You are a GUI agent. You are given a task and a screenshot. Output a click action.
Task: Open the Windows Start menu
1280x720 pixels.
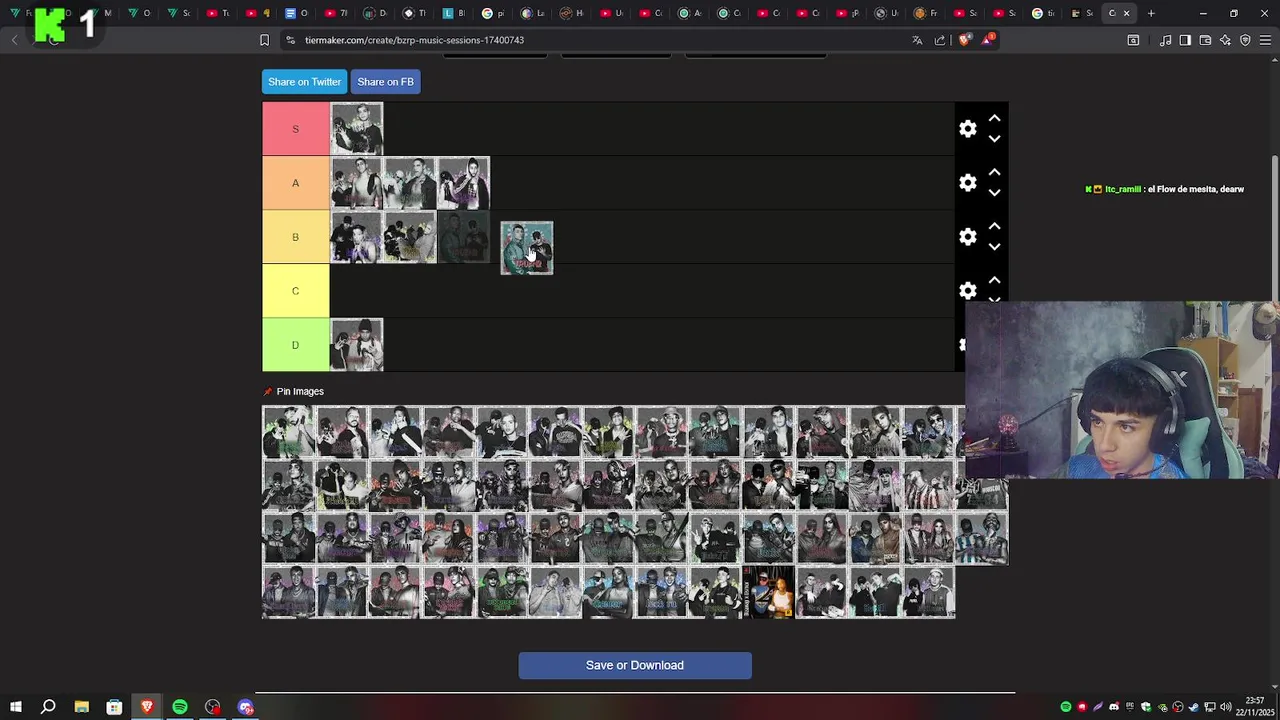coord(15,707)
